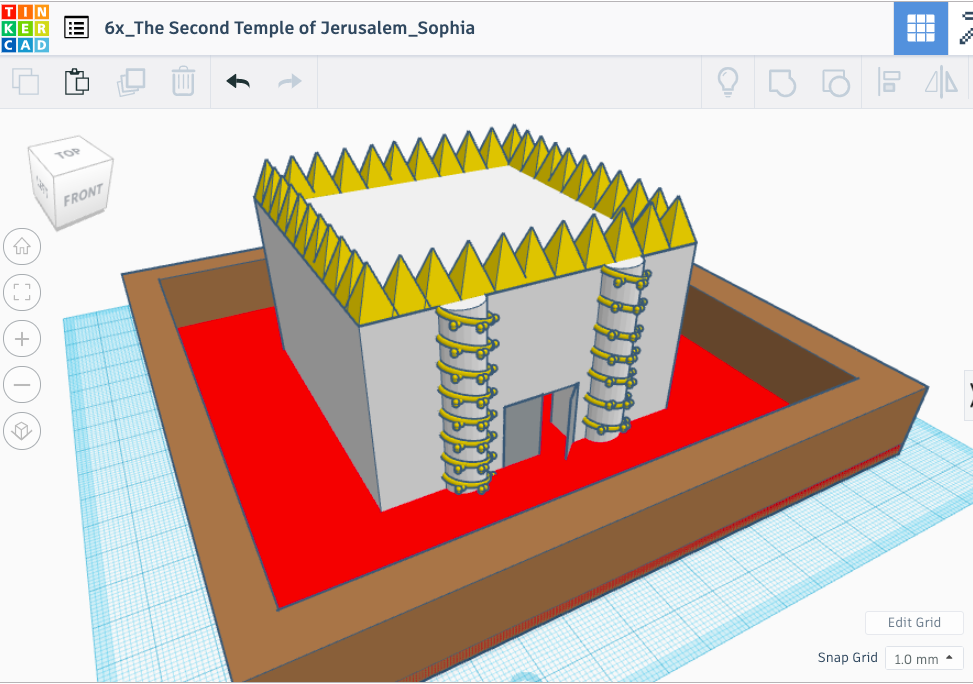Select the Mirror tool
The width and height of the screenshot is (973, 684).
(940, 82)
